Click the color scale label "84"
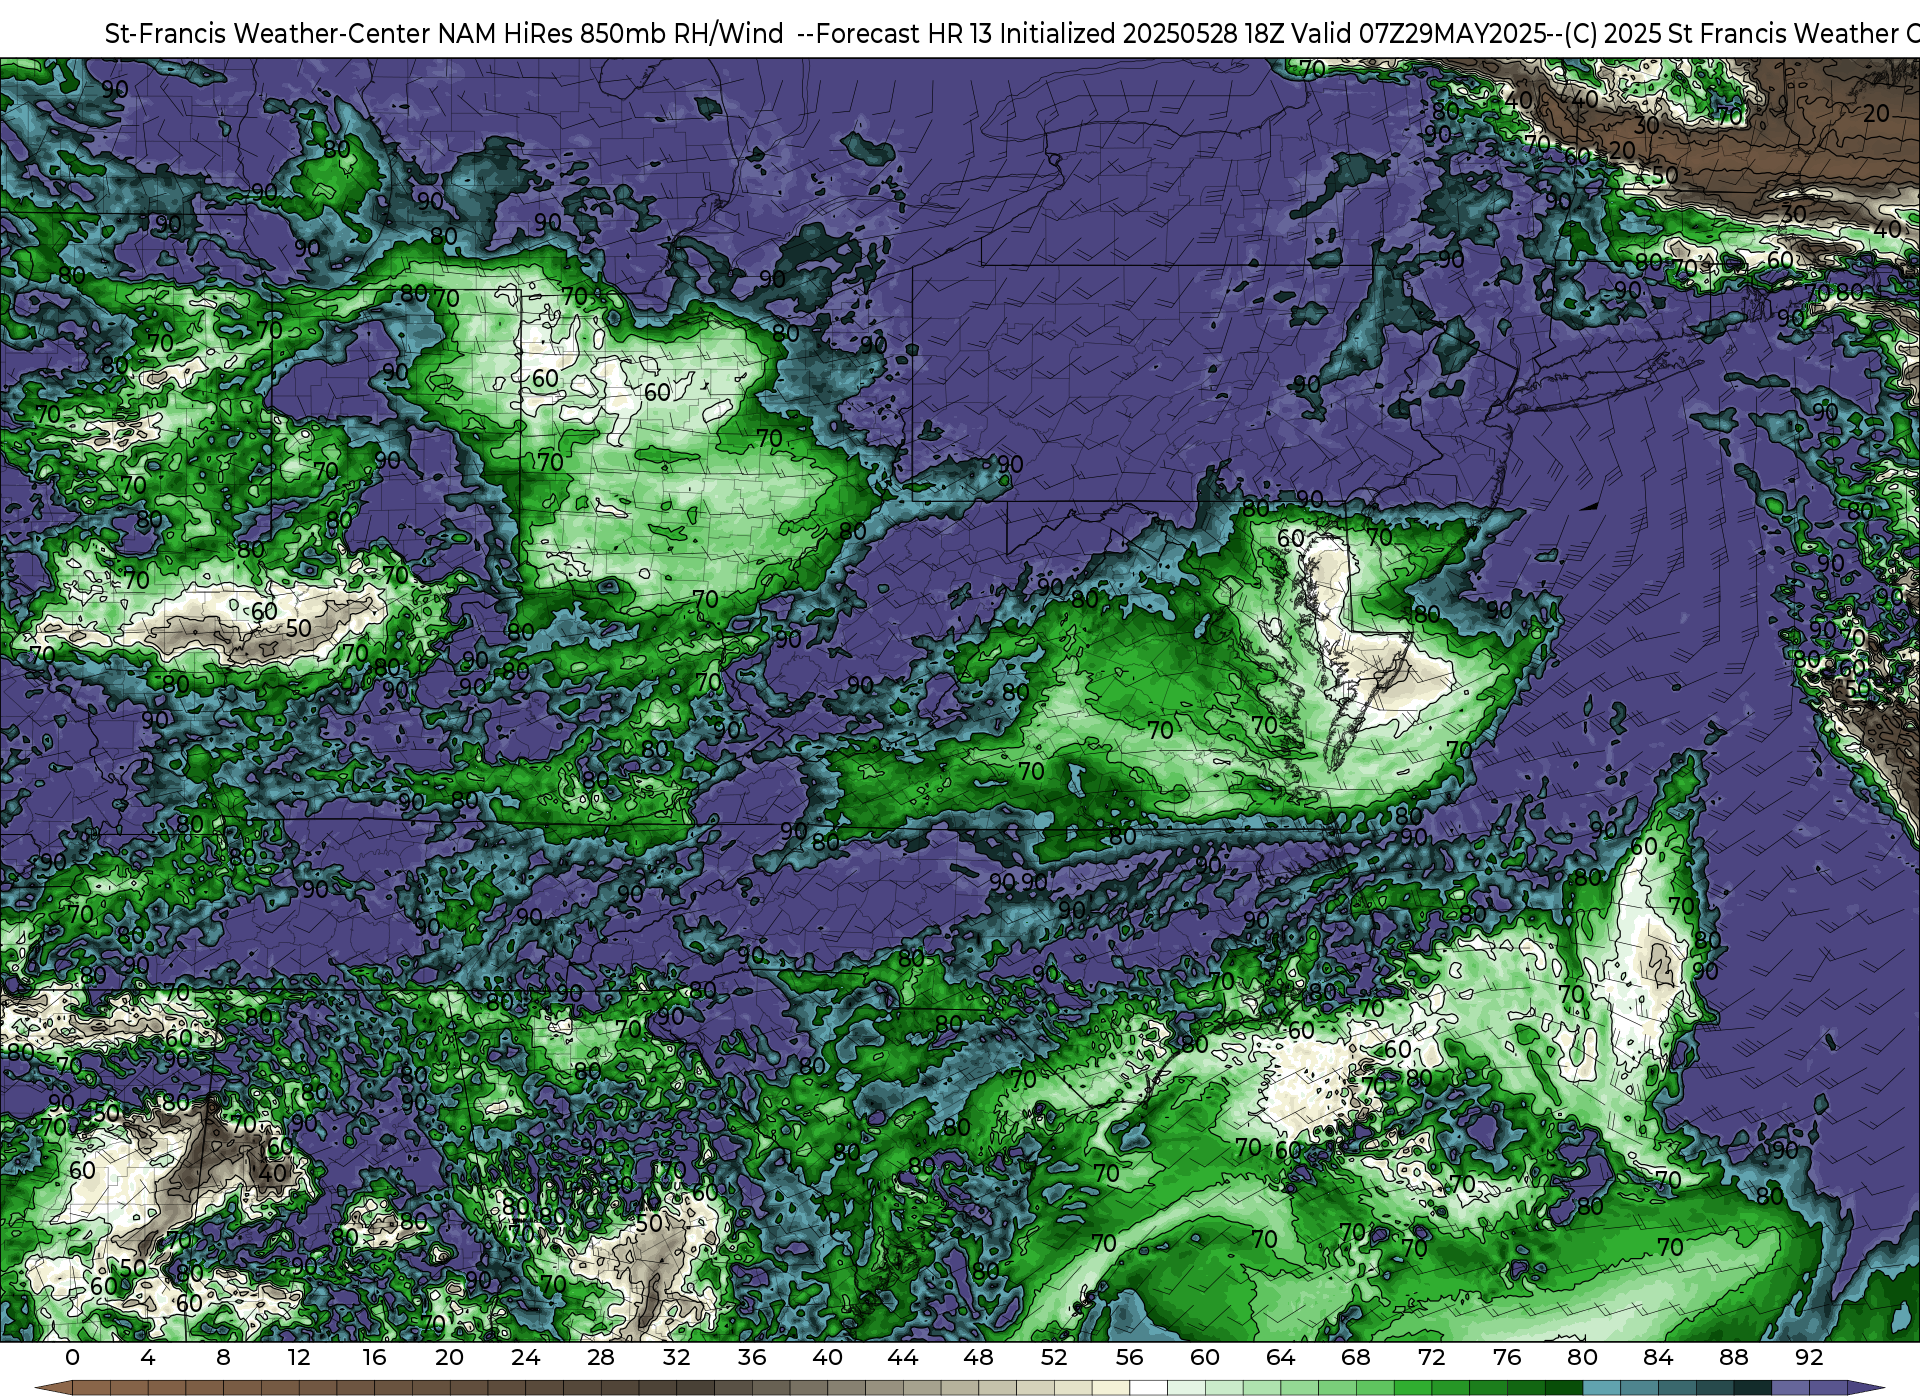Viewport: 1920px width, 1400px height. (1658, 1357)
